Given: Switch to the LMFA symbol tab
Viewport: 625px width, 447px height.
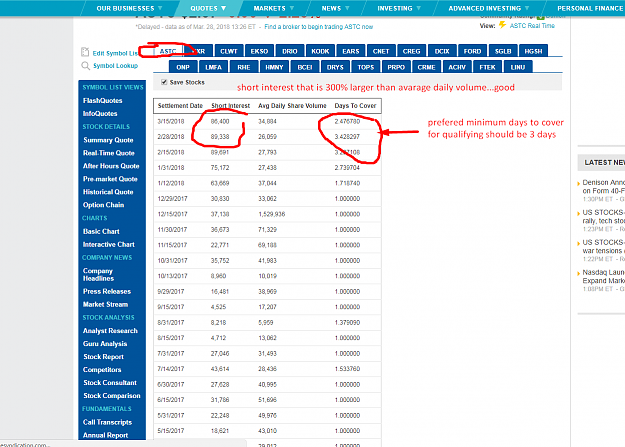Looking at the screenshot, I should (x=213, y=67).
